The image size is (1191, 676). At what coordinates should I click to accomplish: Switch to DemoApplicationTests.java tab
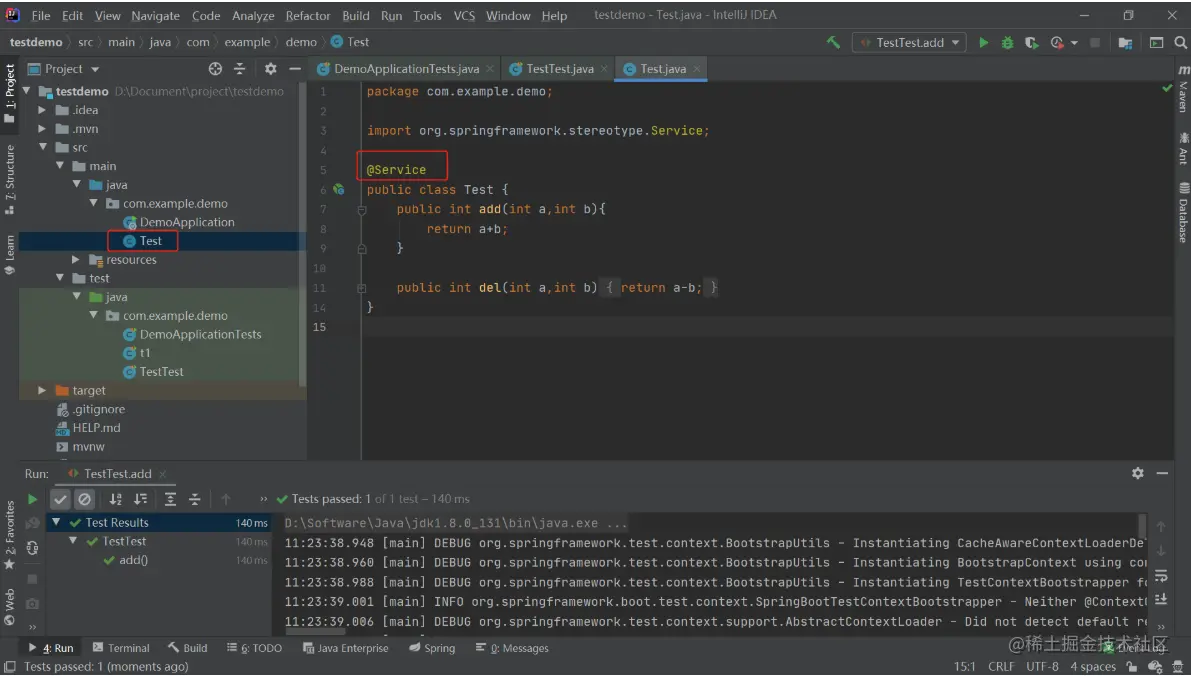[406, 69]
